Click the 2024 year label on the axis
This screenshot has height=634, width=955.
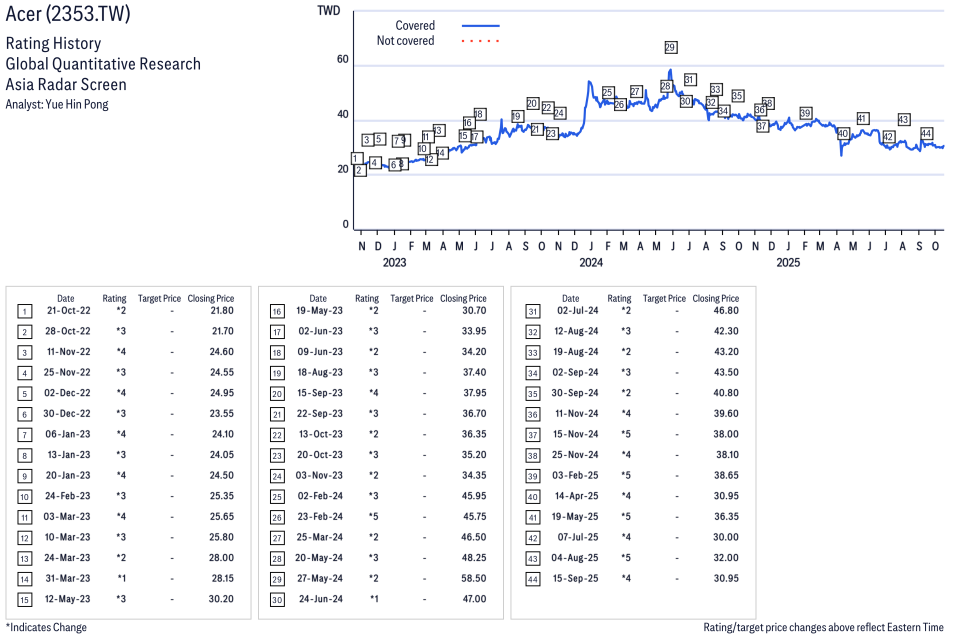(x=591, y=263)
